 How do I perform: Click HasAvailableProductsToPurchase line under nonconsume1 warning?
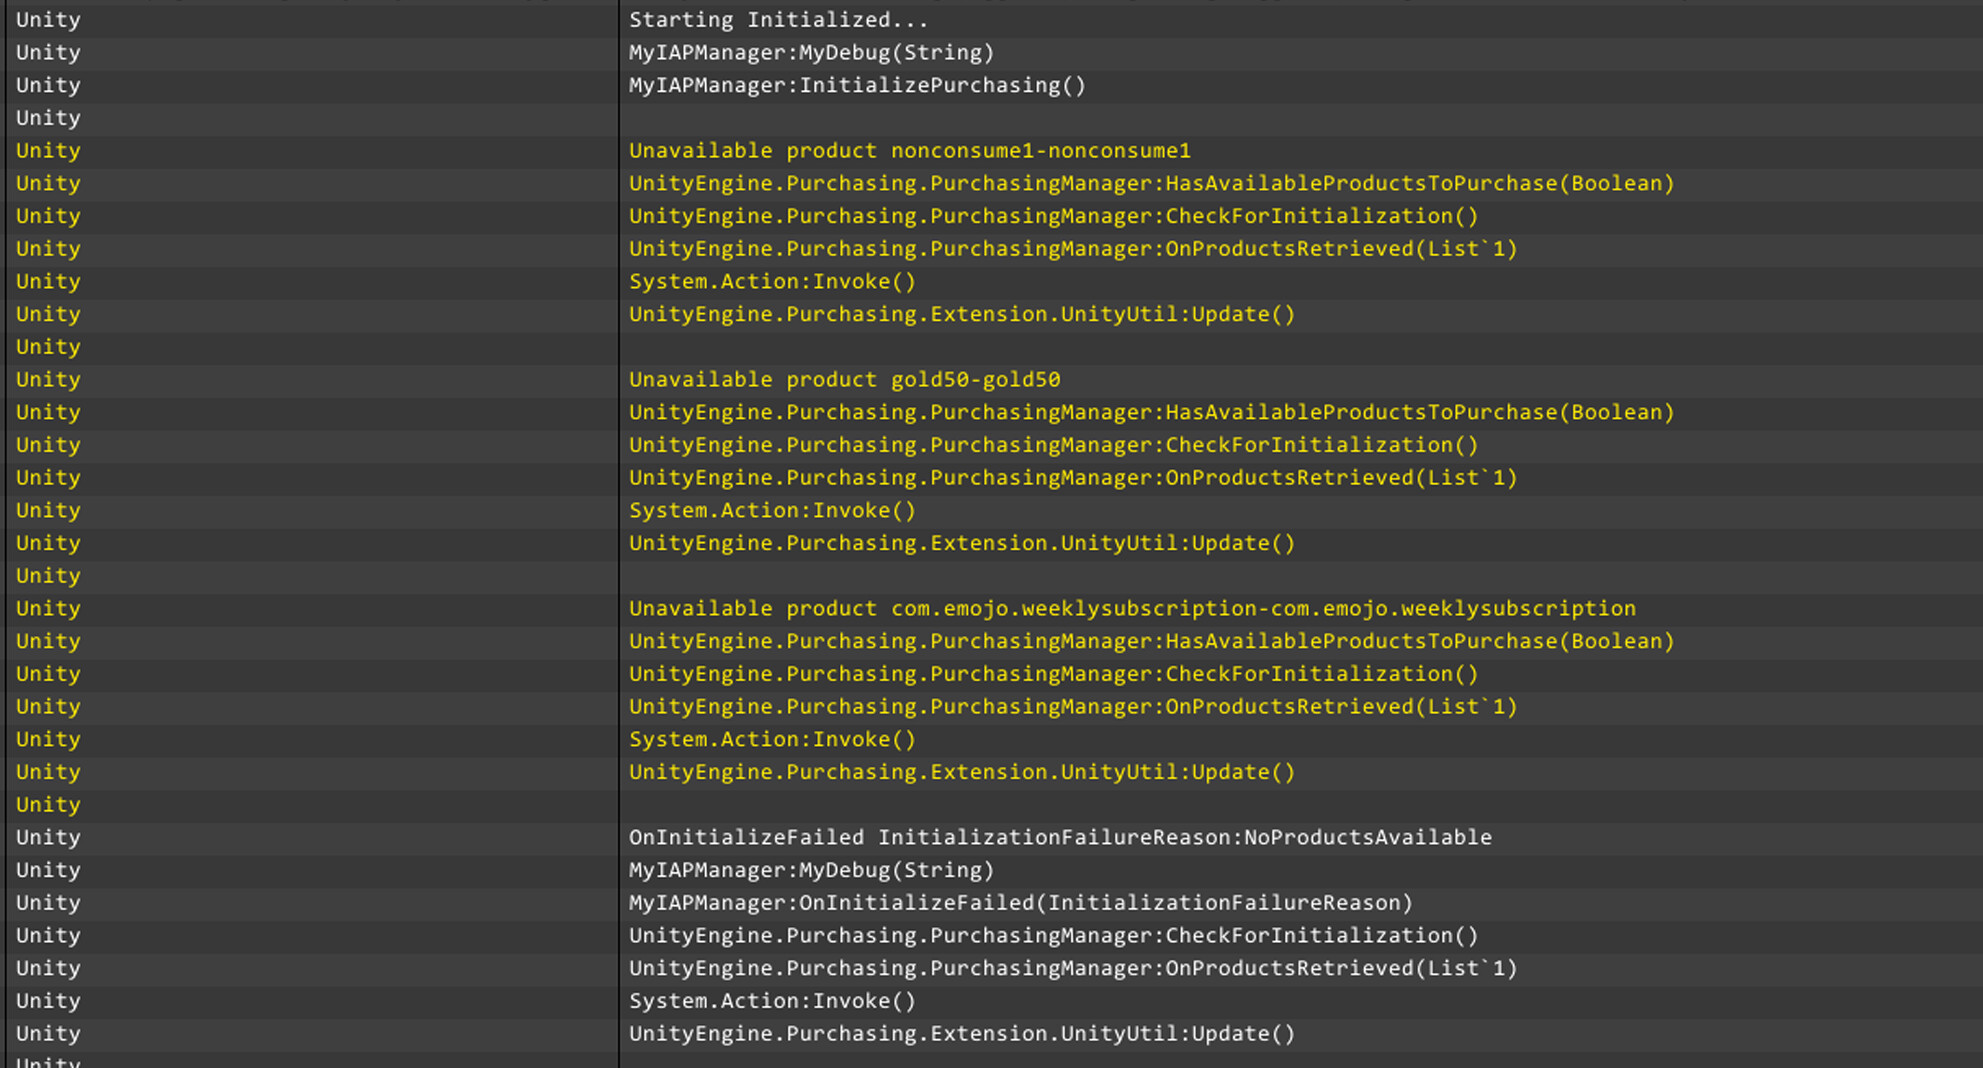(x=1151, y=184)
